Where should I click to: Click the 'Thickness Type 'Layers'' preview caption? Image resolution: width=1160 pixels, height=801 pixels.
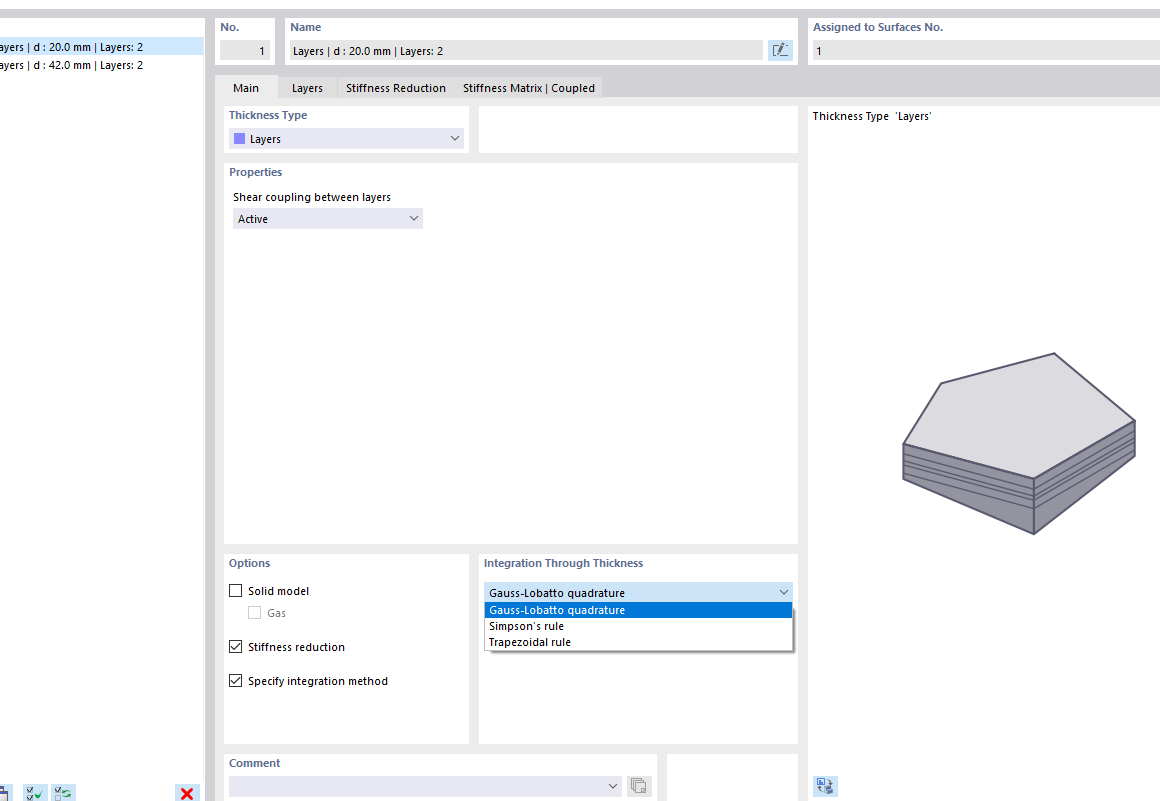click(x=871, y=116)
